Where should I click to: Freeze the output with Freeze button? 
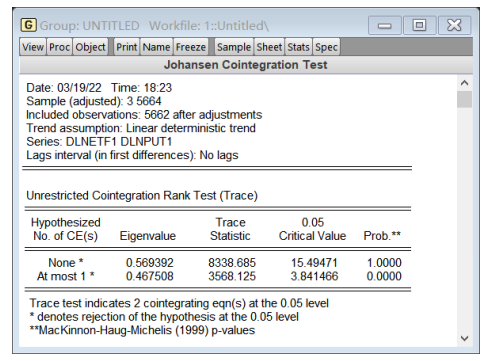click(191, 47)
